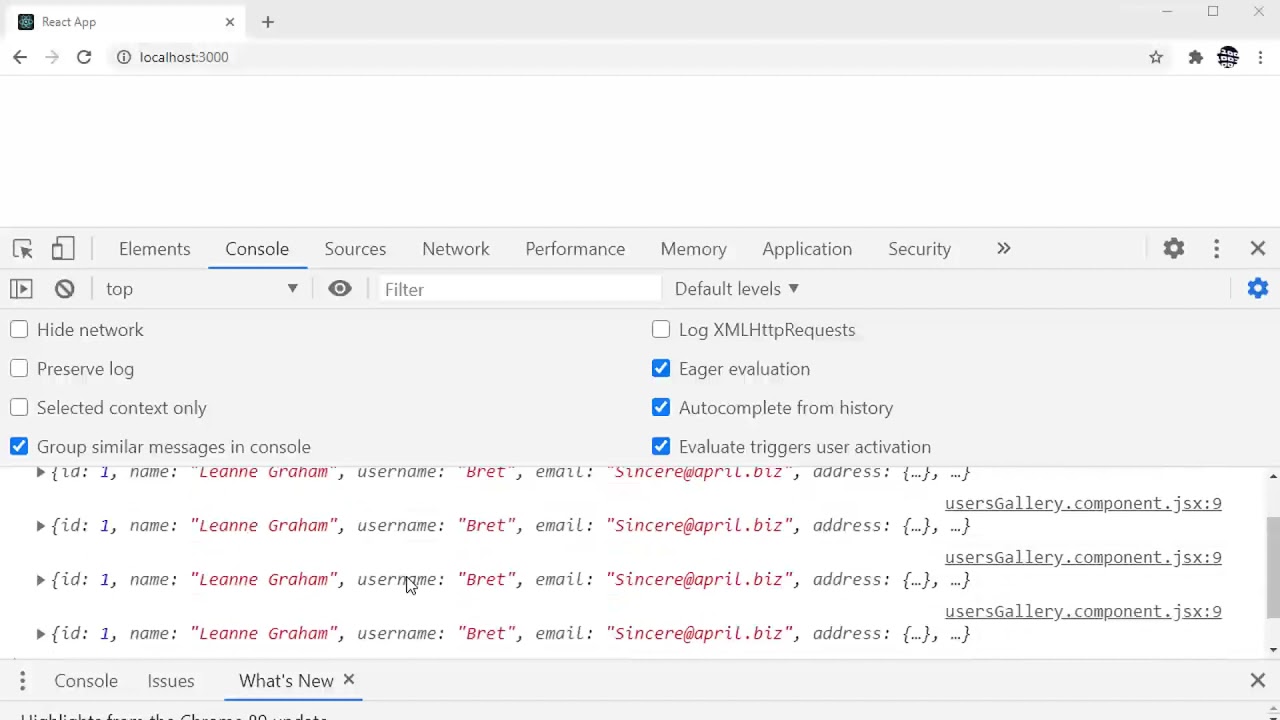
Task: Close the DevTools panel
Action: (1258, 249)
